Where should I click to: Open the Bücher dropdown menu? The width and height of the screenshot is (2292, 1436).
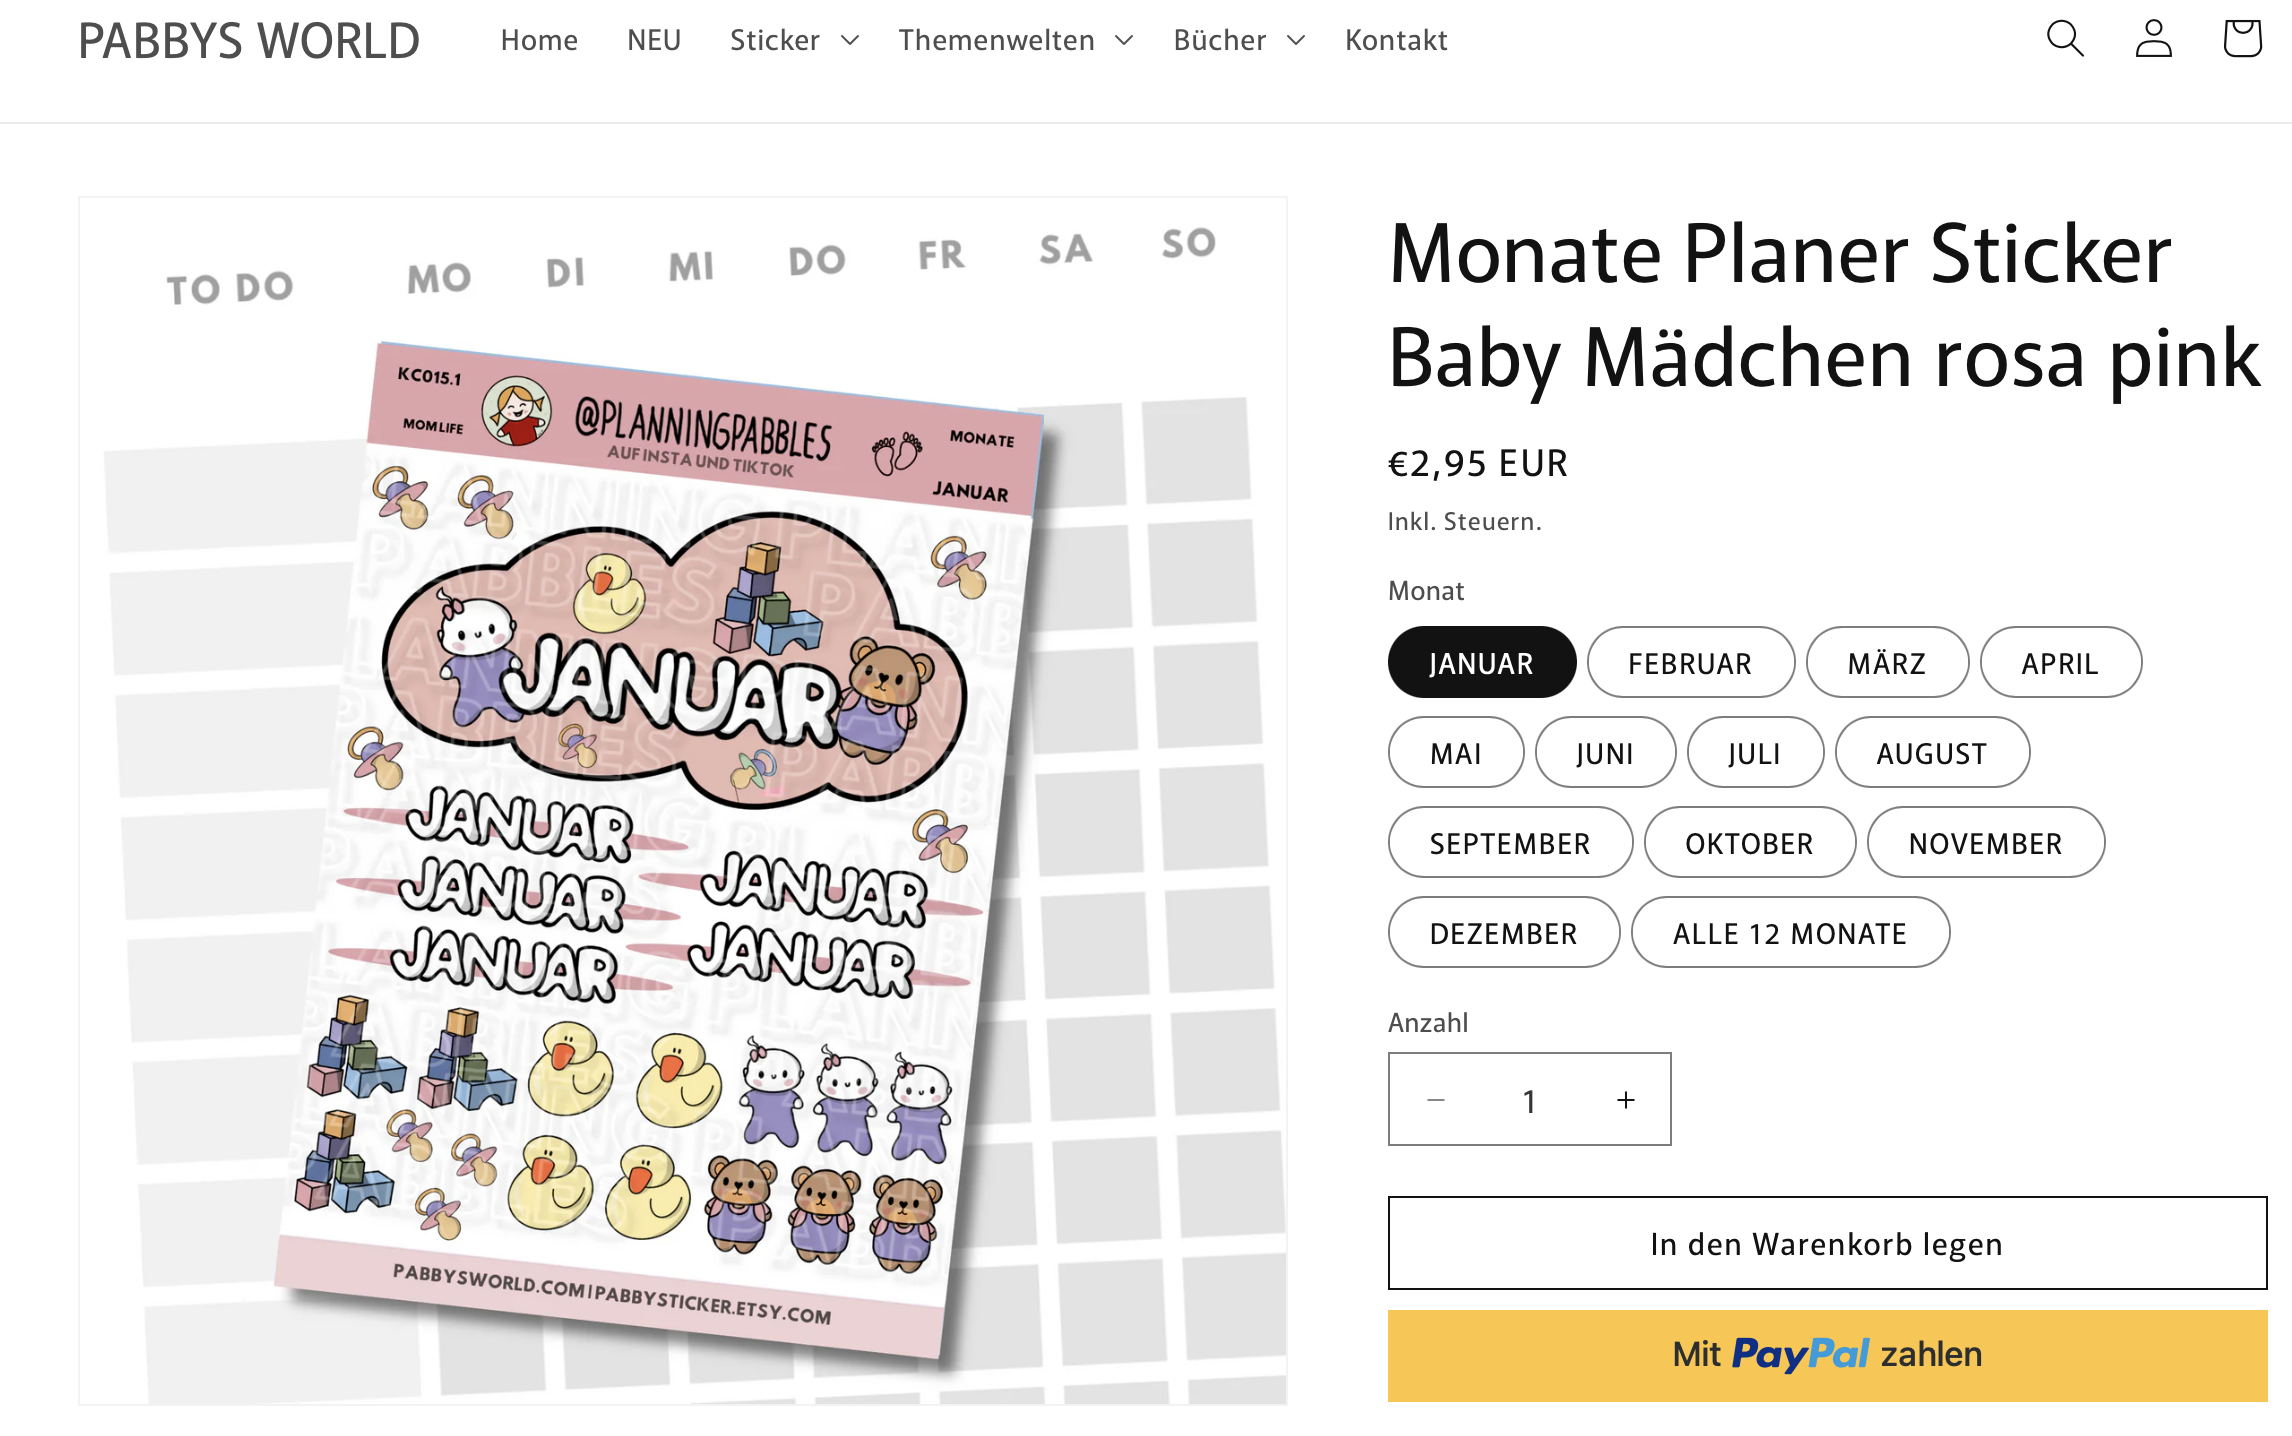(x=1239, y=40)
